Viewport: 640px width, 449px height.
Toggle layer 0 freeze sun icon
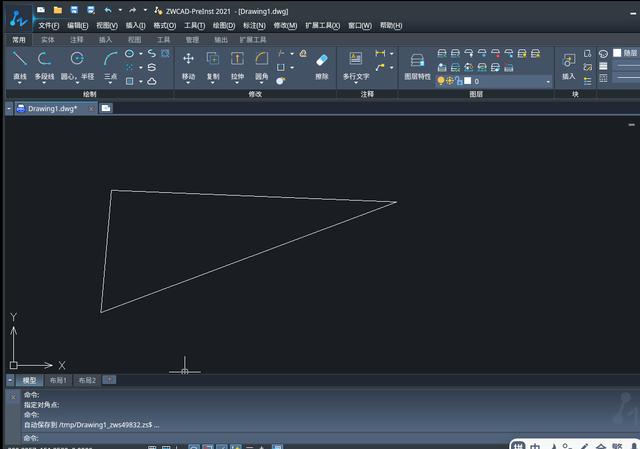451,81
